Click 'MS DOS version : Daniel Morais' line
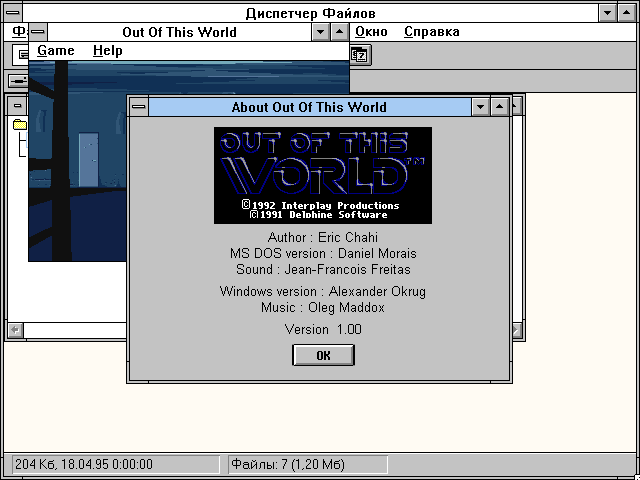This screenshot has width=640, height=480. tap(323, 253)
